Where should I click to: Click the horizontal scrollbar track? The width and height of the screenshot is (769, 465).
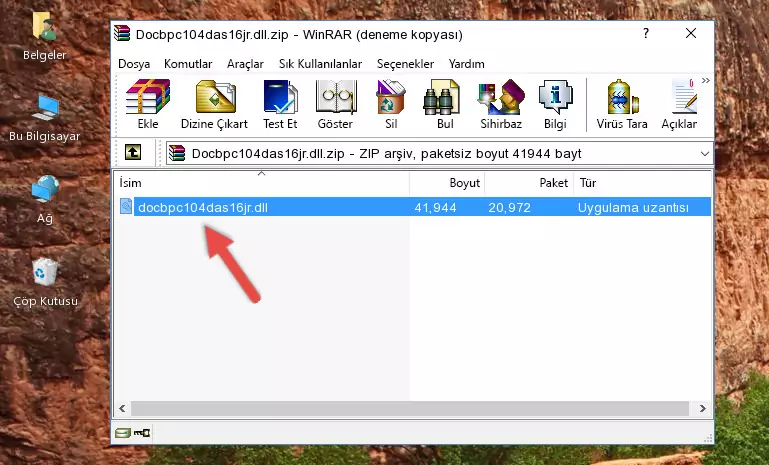pos(410,408)
